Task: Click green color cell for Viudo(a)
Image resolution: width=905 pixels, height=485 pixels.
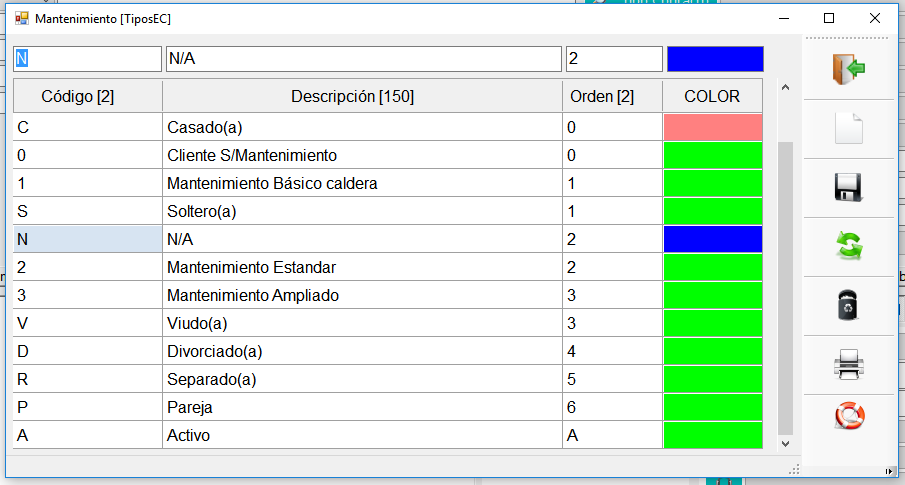Action: point(713,323)
